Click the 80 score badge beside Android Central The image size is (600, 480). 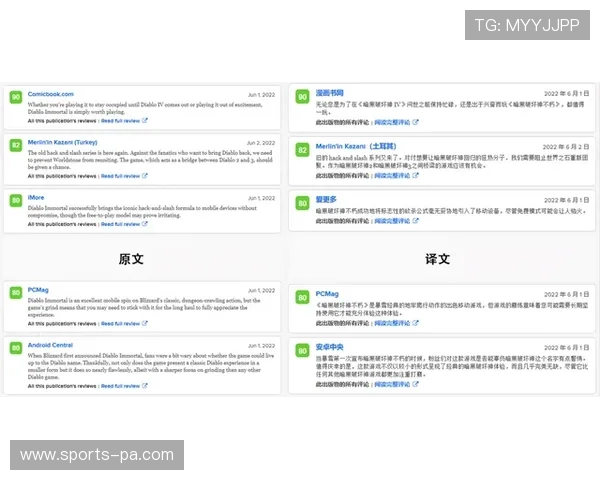(x=16, y=348)
